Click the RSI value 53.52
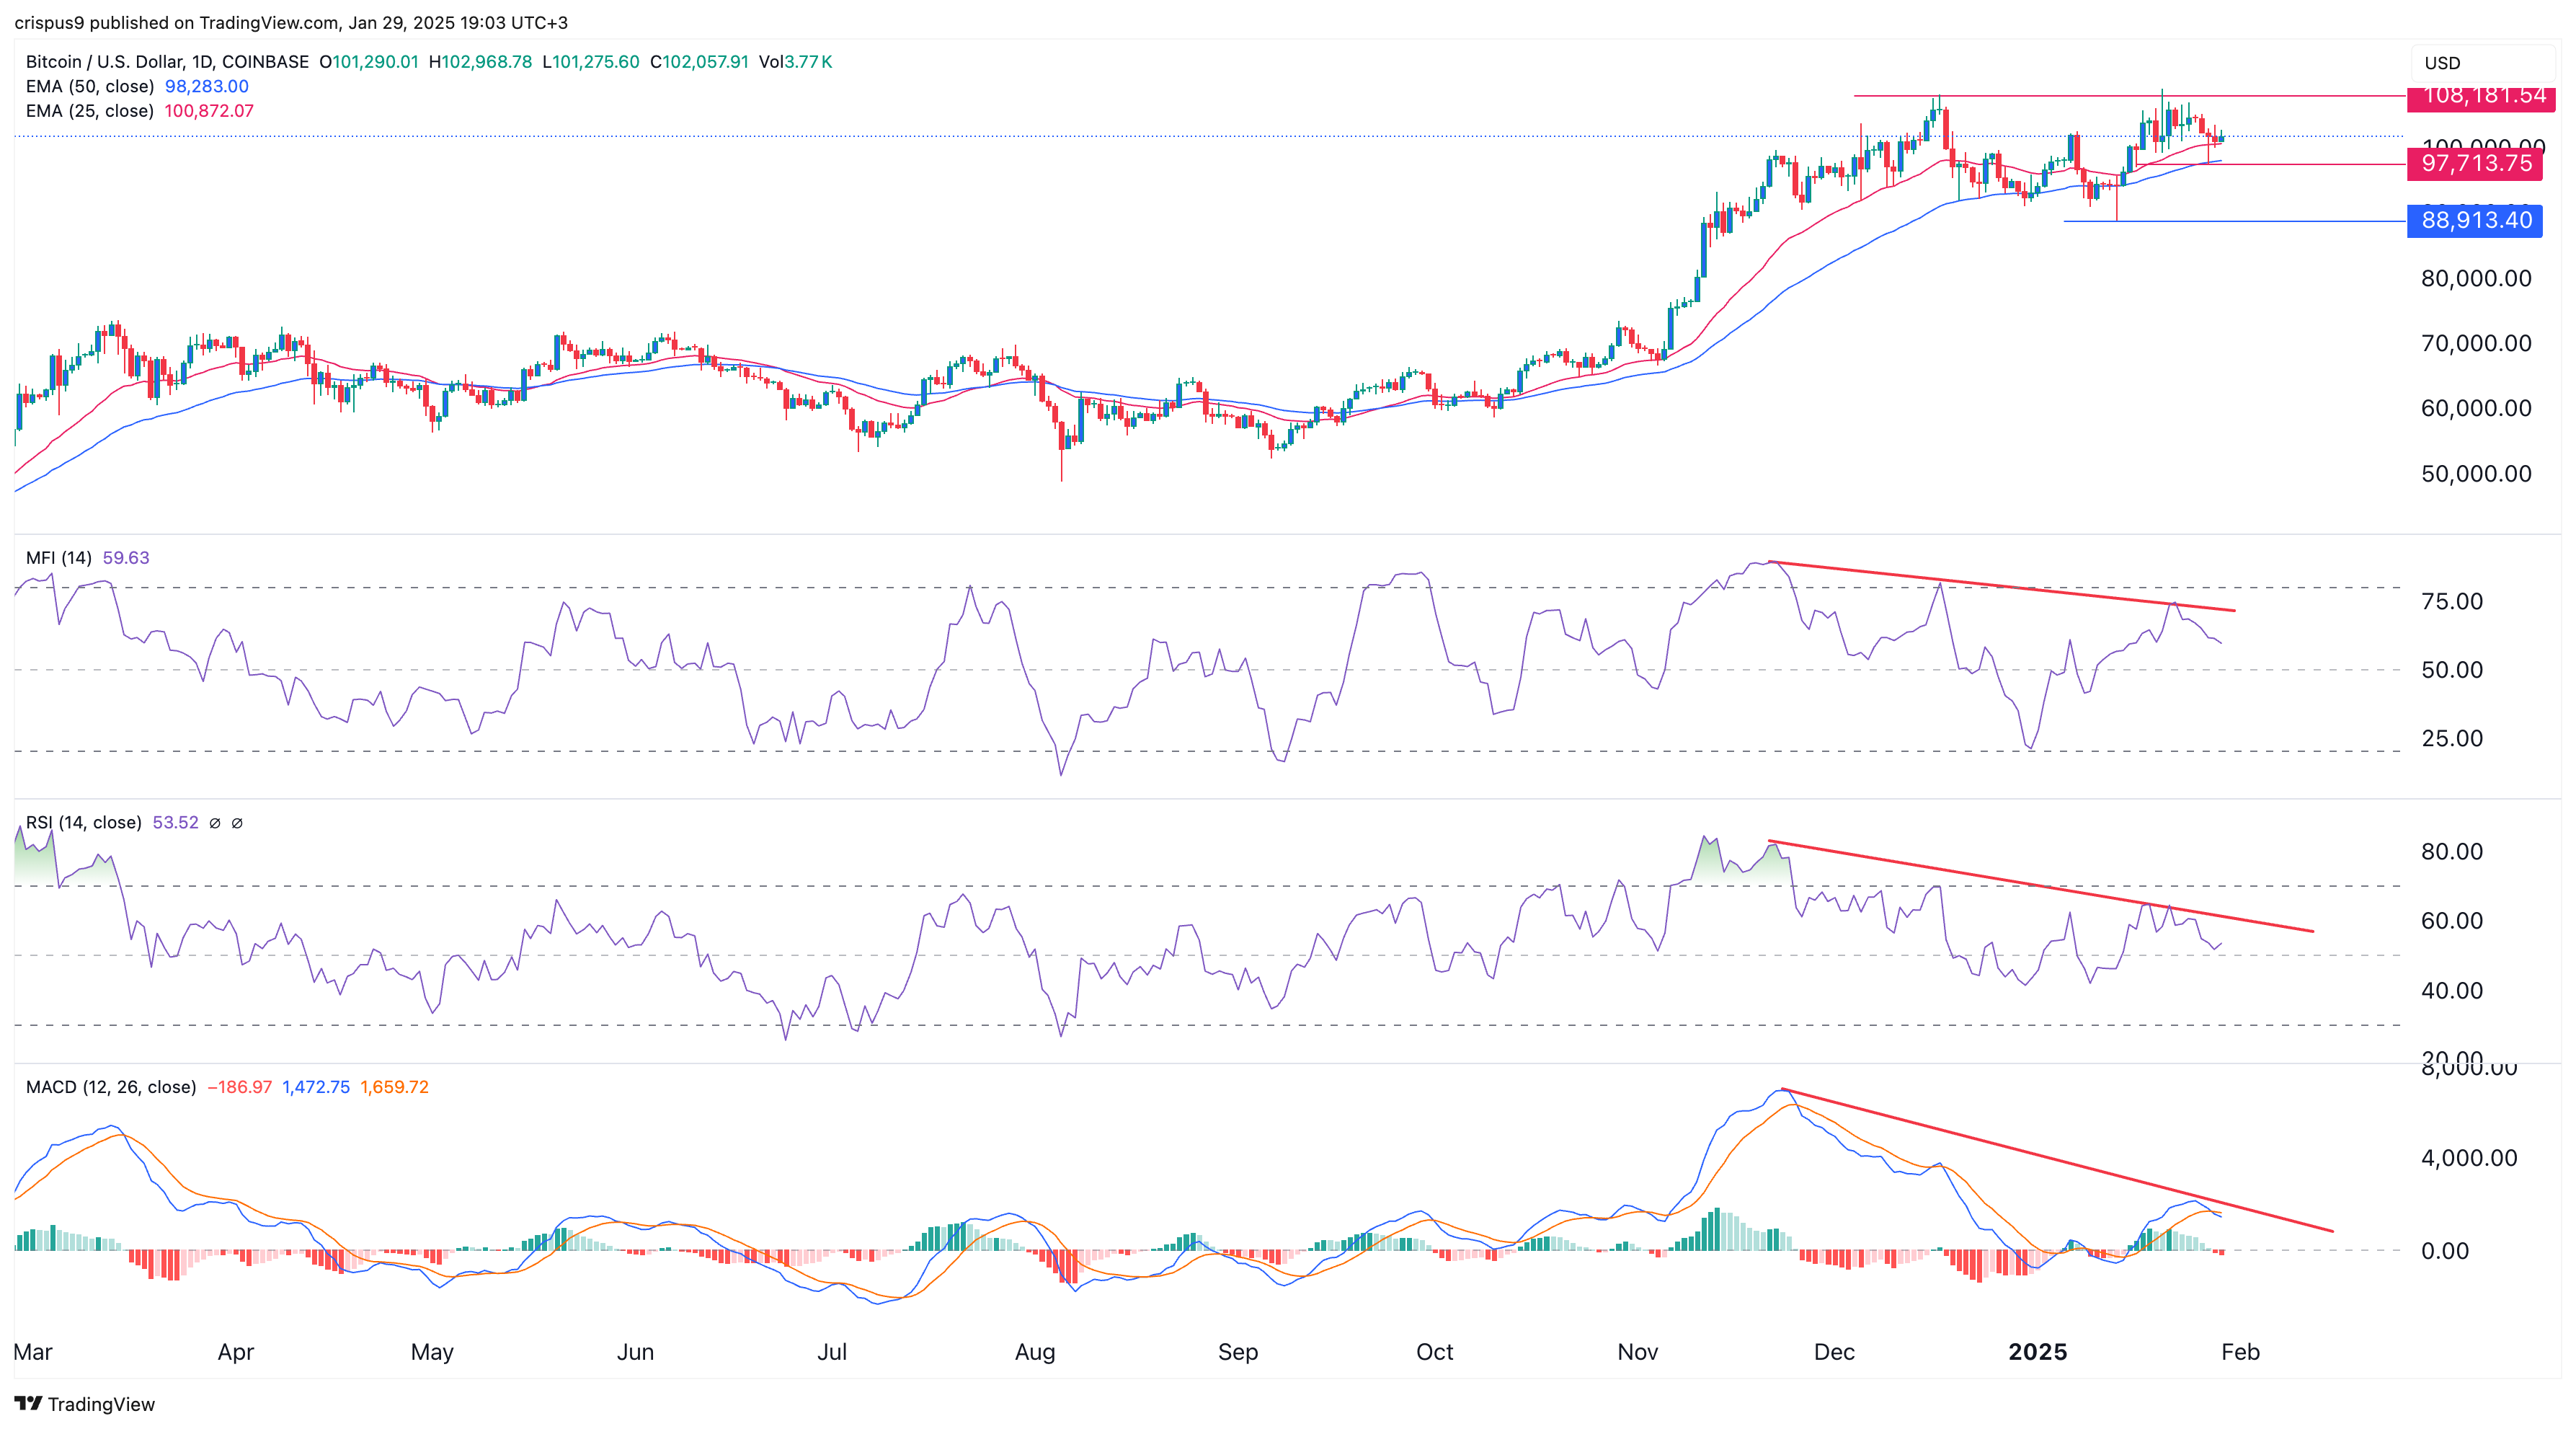 tap(176, 823)
